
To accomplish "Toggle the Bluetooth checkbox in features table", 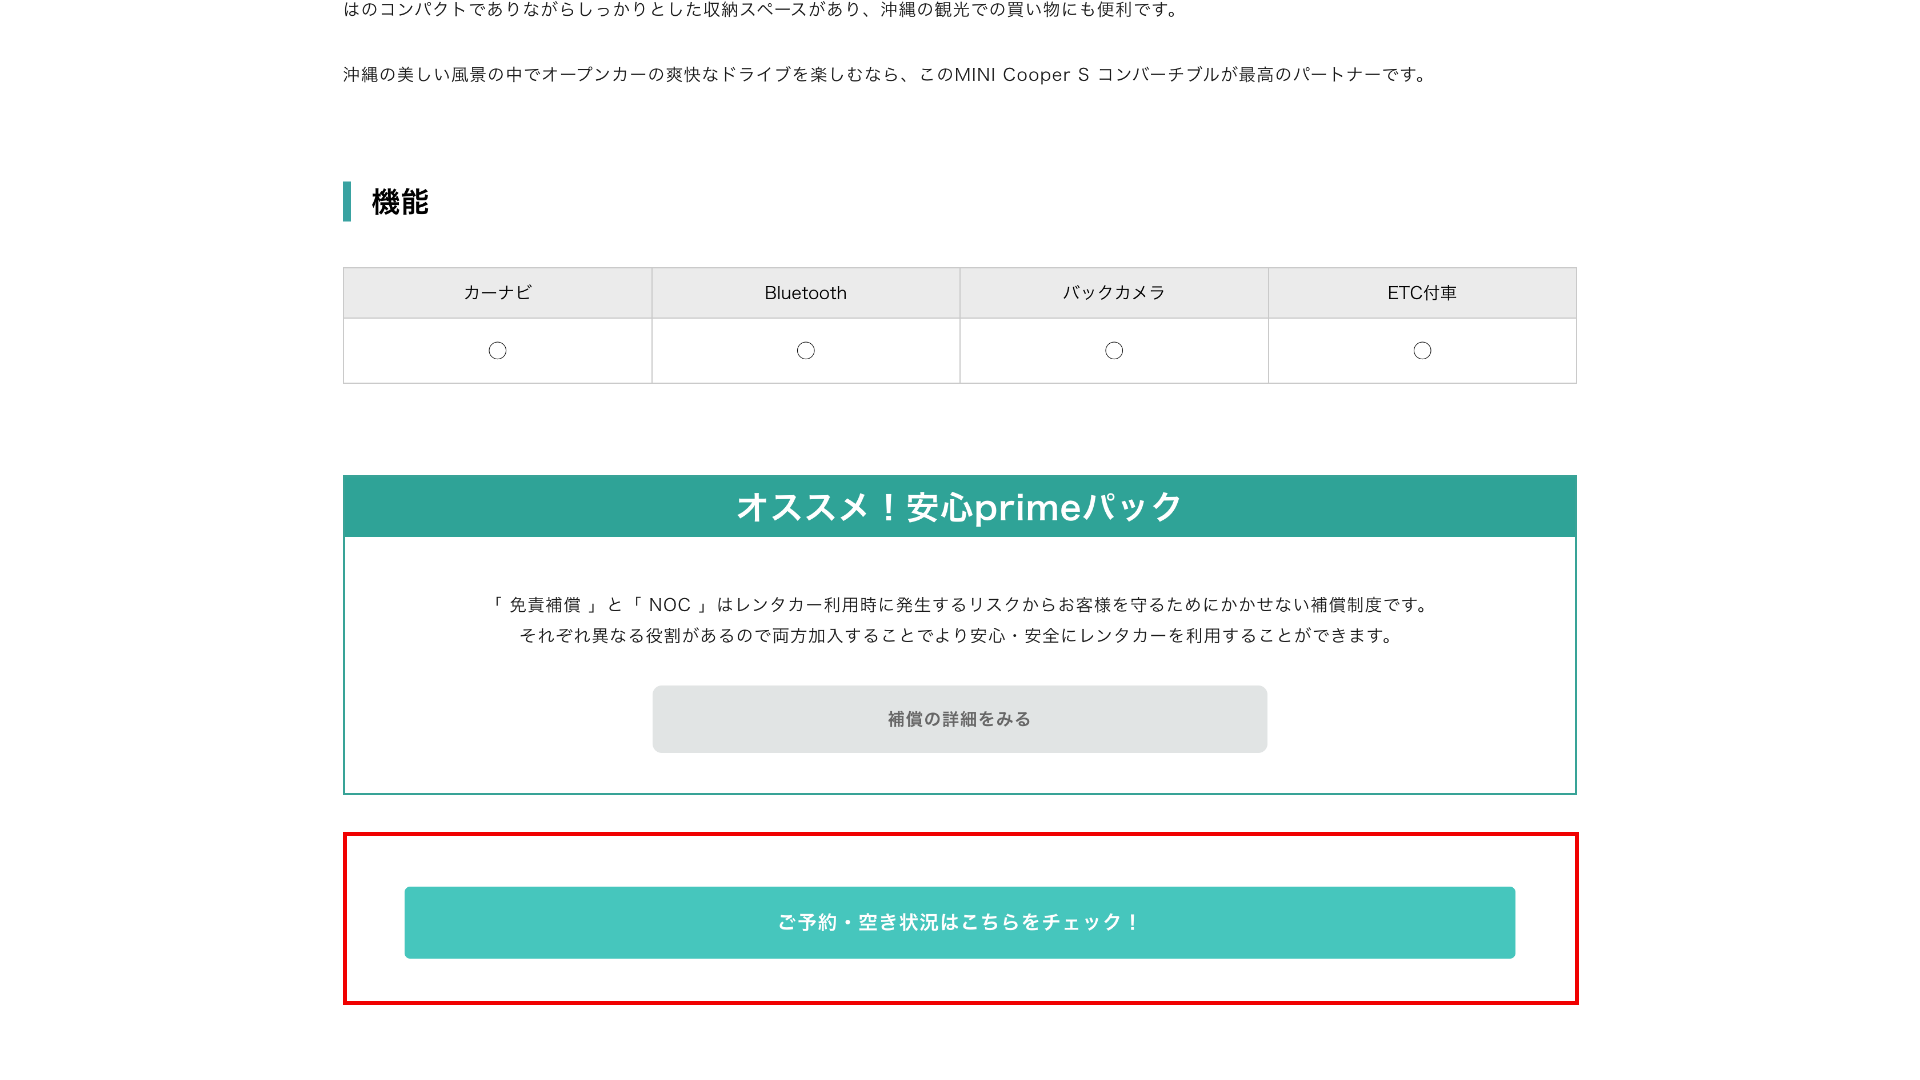I will click(x=806, y=349).
